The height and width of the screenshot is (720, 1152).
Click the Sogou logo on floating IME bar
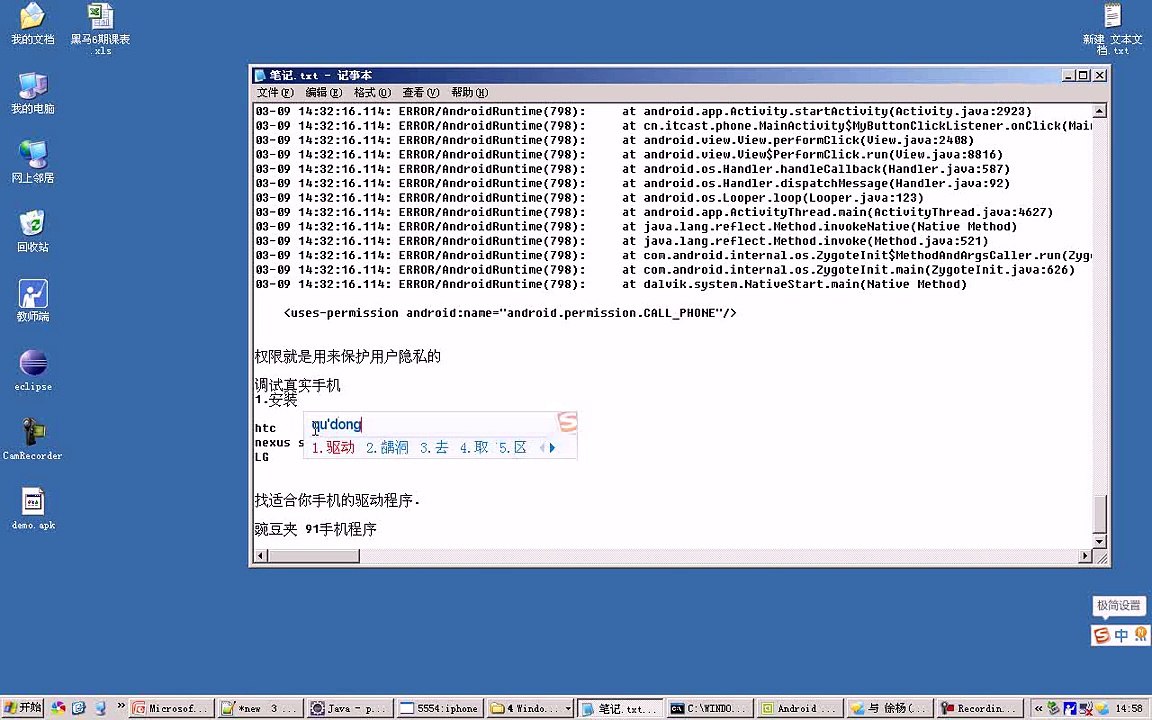(1101, 635)
